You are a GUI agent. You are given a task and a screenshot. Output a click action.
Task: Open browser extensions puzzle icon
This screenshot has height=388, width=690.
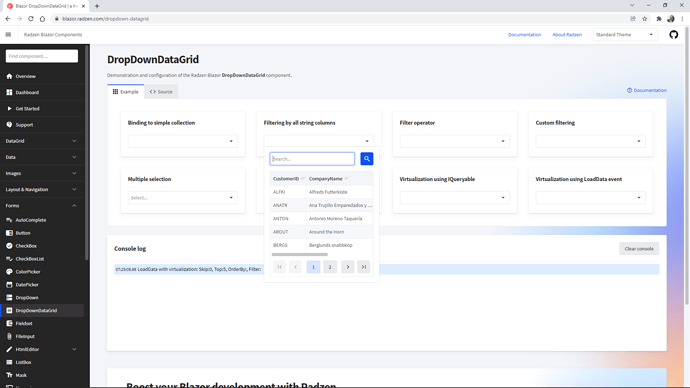659,18
